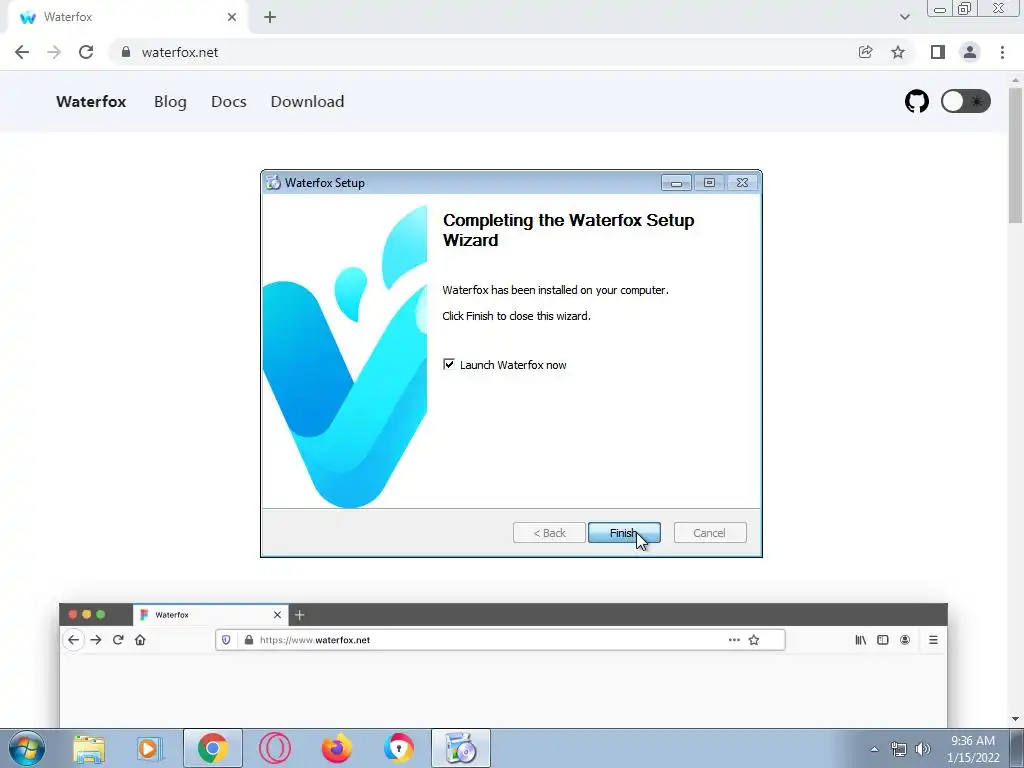Select the Waterfox tab in Chrome
The width and height of the screenshot is (1024, 768).
click(127, 17)
